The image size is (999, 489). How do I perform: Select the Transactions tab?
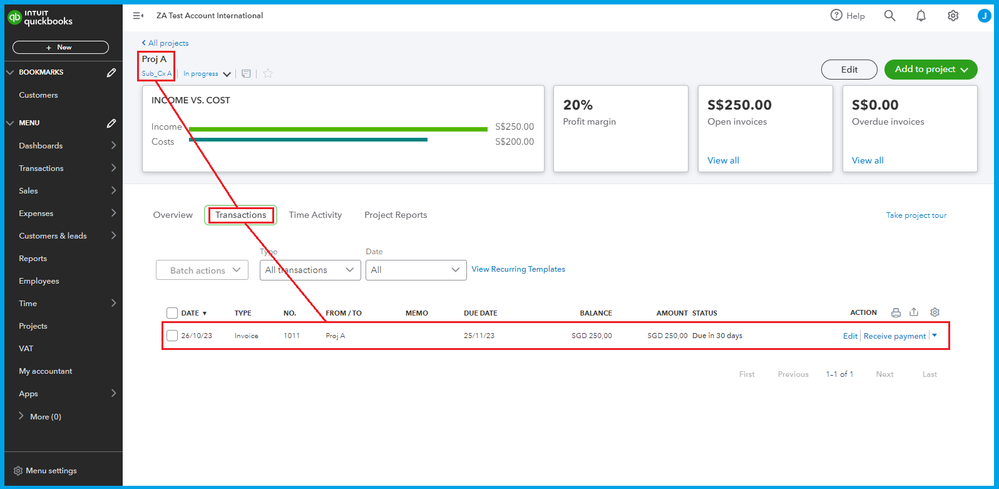[x=240, y=215]
